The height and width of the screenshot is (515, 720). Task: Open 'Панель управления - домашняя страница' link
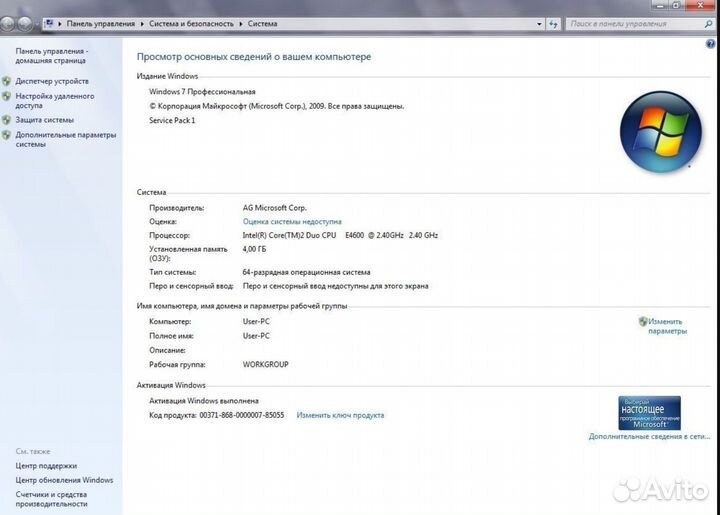click(x=51, y=56)
